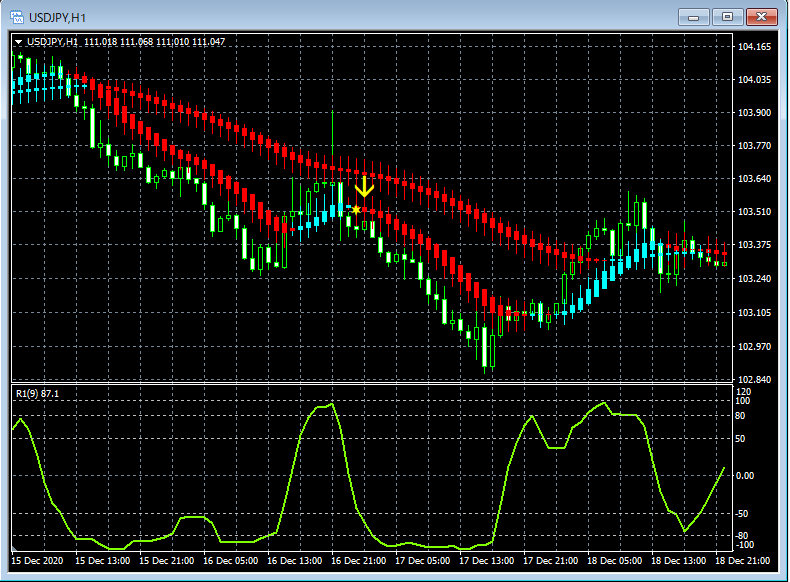Screen dimensions: 790x582
Task: Click the 18 Dec 21:00 time axis label
Action: 742,560
